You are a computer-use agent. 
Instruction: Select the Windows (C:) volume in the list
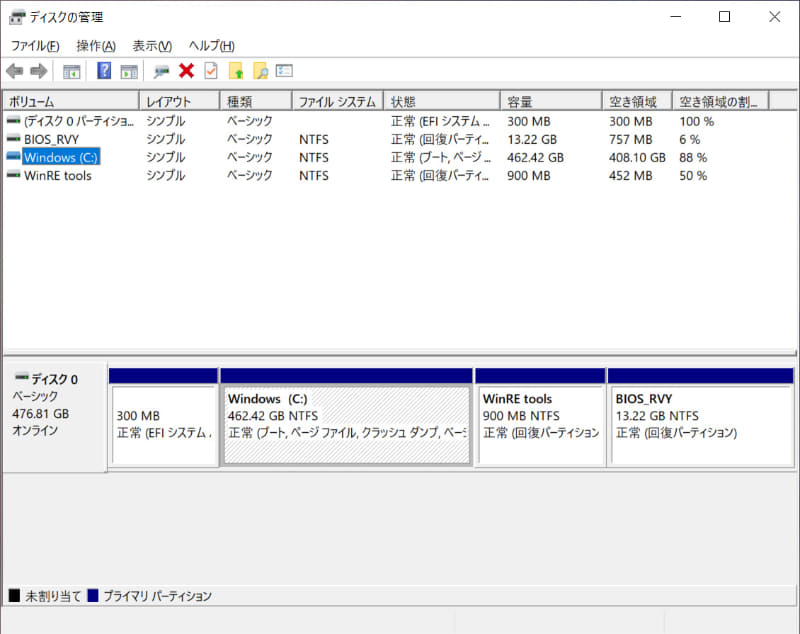point(61,157)
